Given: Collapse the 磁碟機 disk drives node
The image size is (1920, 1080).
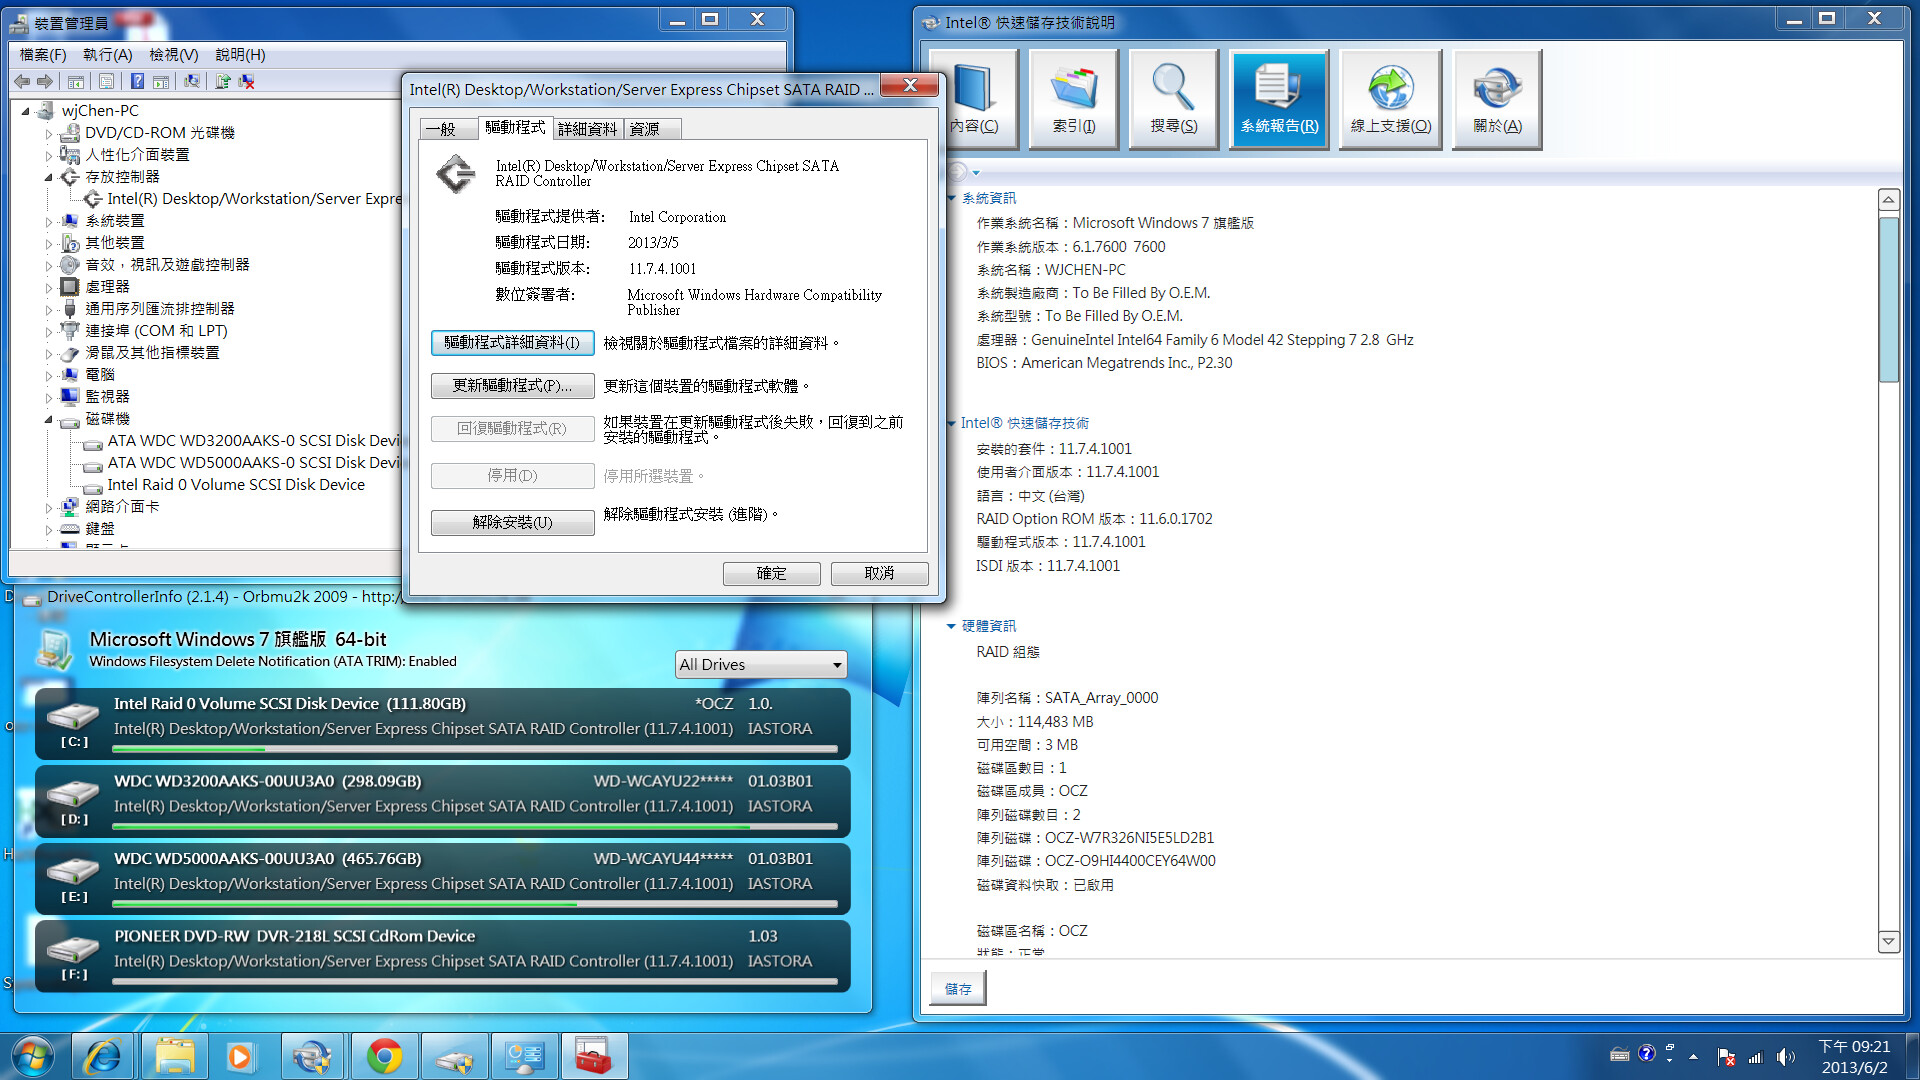Looking at the screenshot, I should tap(48, 419).
